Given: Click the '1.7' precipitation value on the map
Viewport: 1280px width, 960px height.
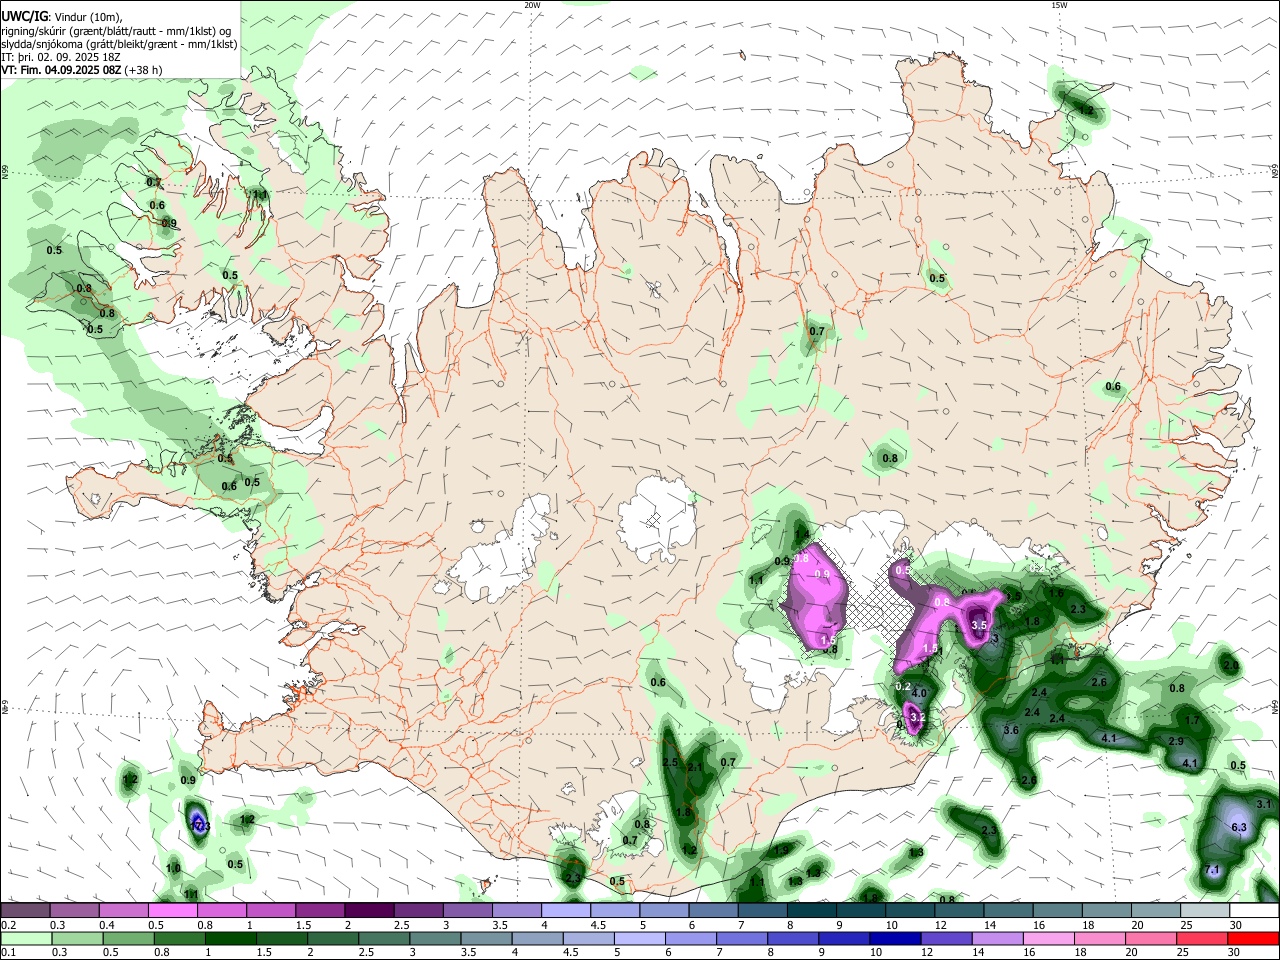Looking at the screenshot, I should [x=1192, y=720].
